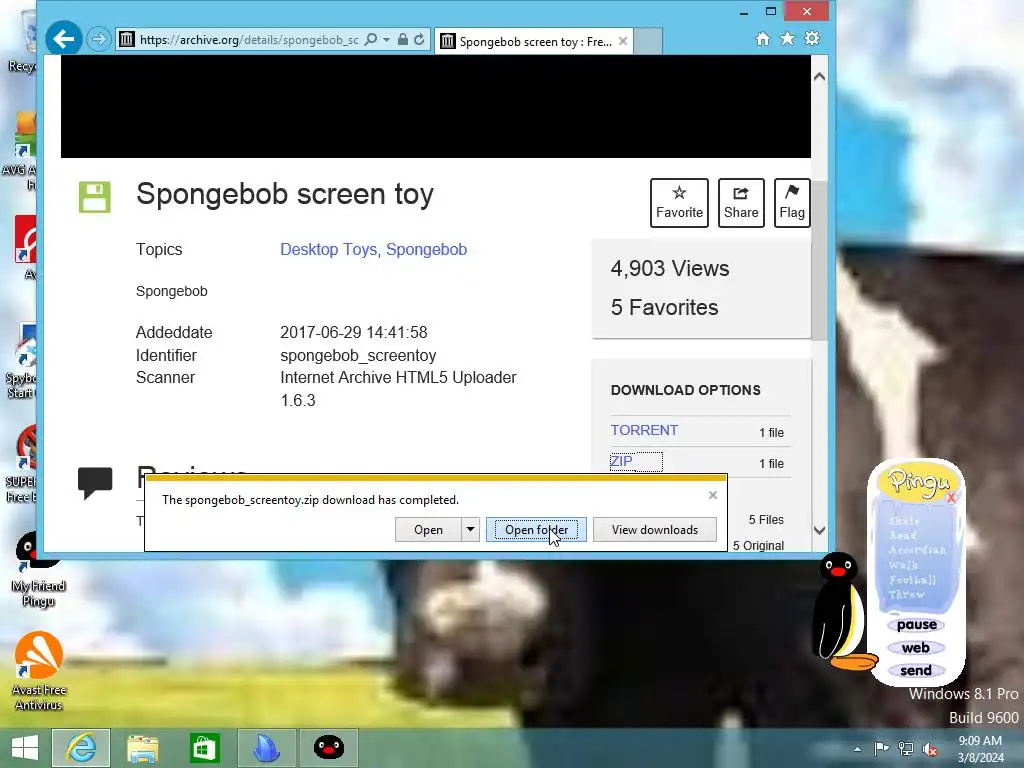Screen dimensions: 1024x768
Task: Click Internet Explorer taskbar icon
Action: (x=81, y=748)
